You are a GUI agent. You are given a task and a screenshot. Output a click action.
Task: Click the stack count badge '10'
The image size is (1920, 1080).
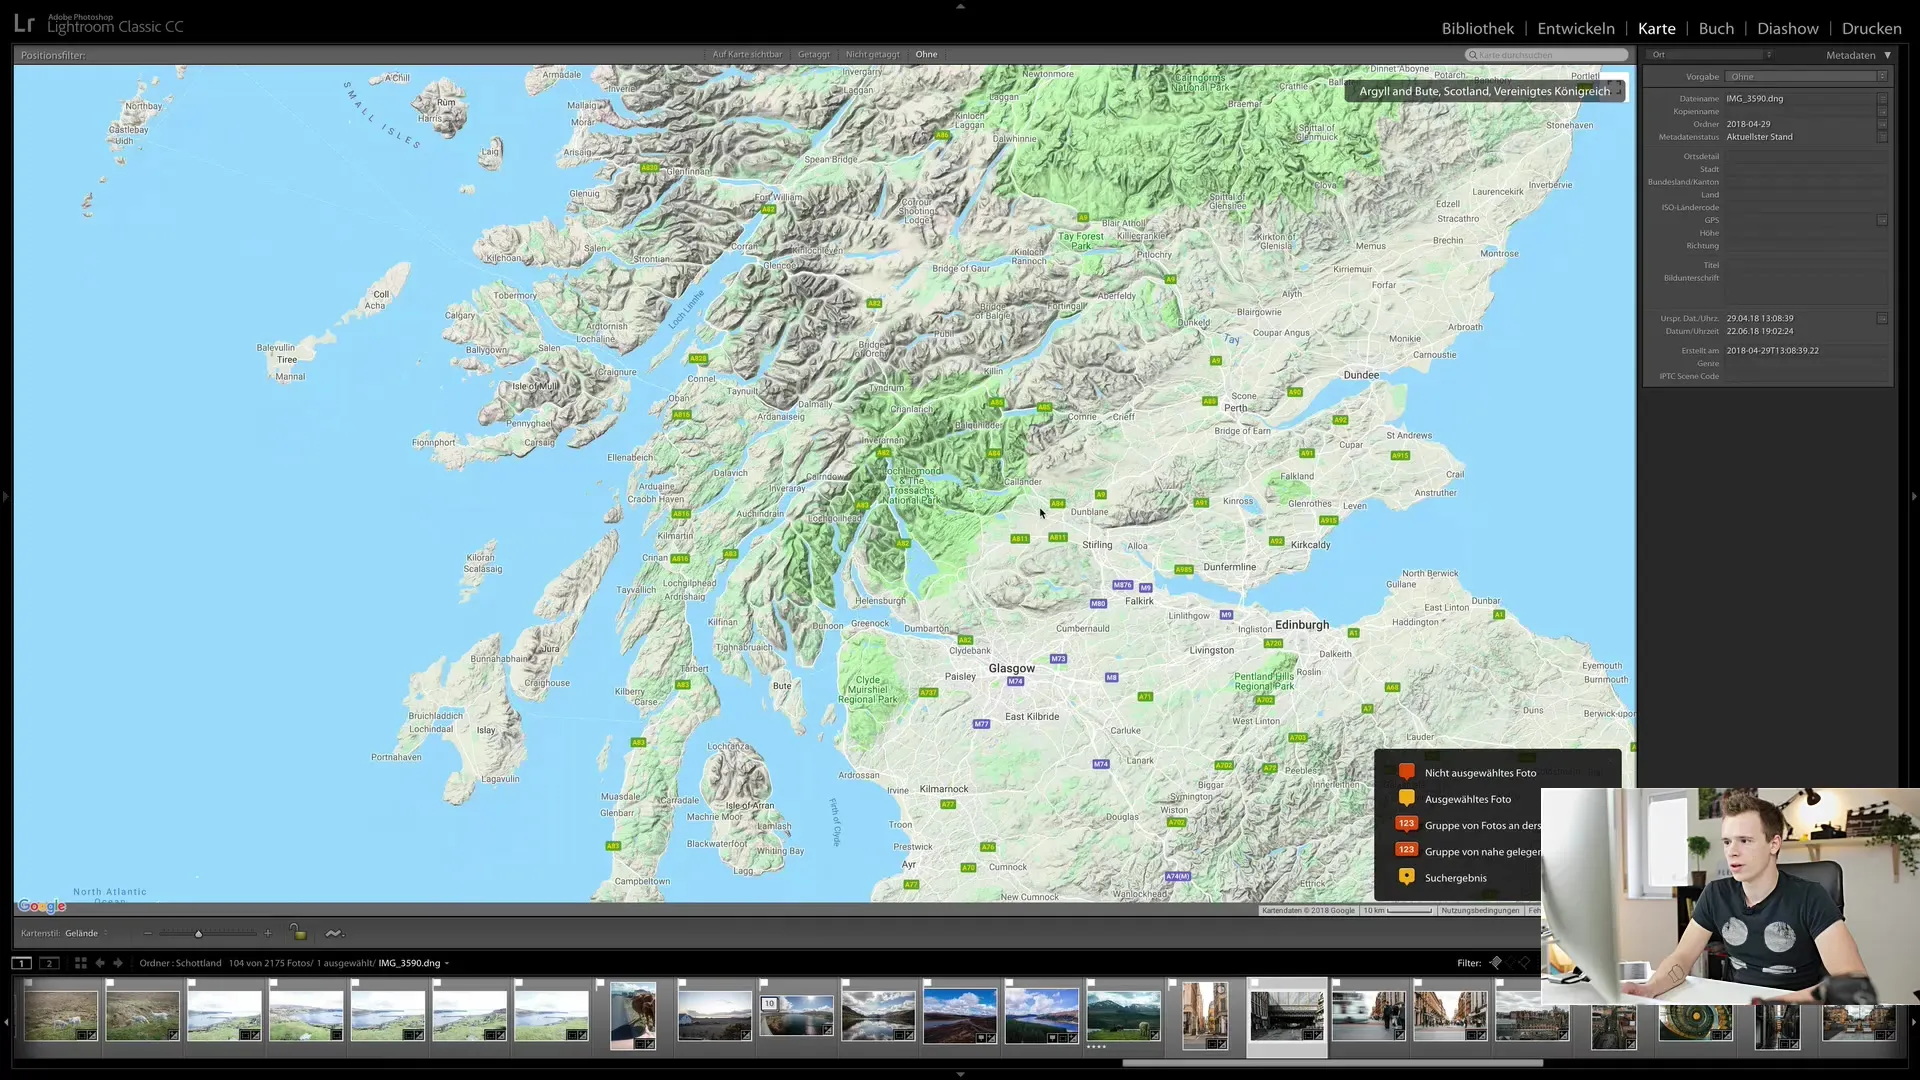pos(769,1003)
